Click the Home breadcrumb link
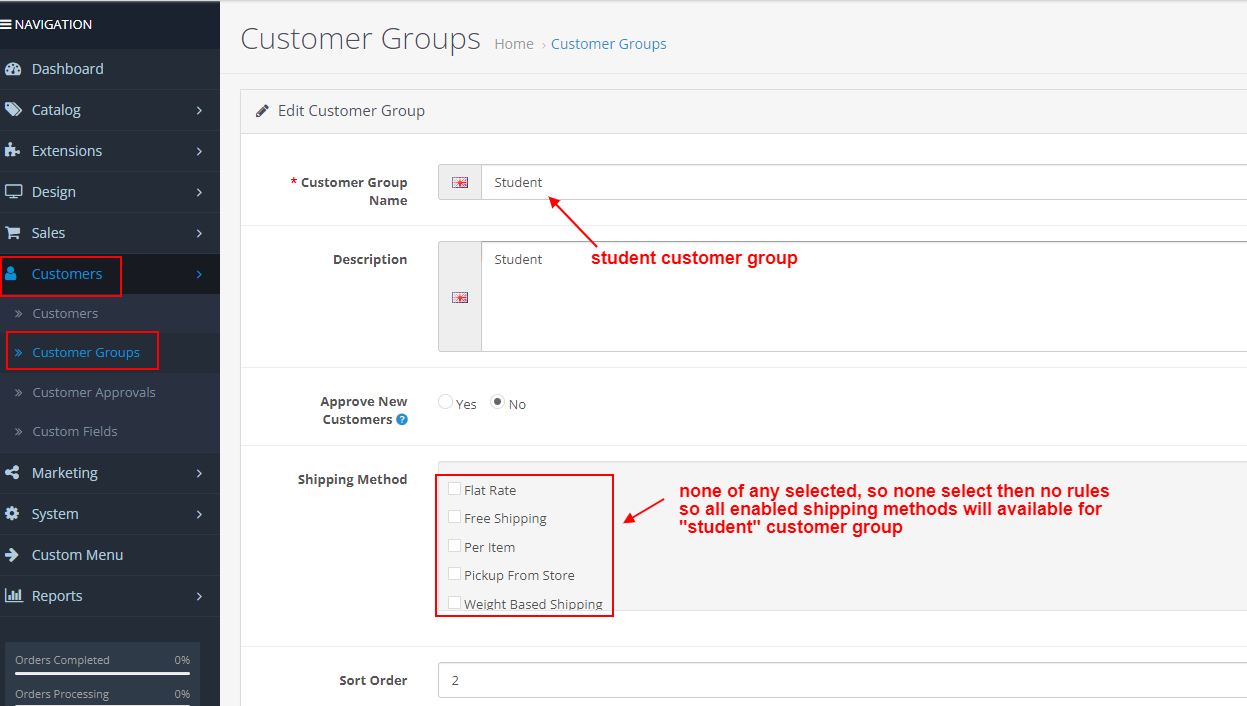 [x=514, y=44]
